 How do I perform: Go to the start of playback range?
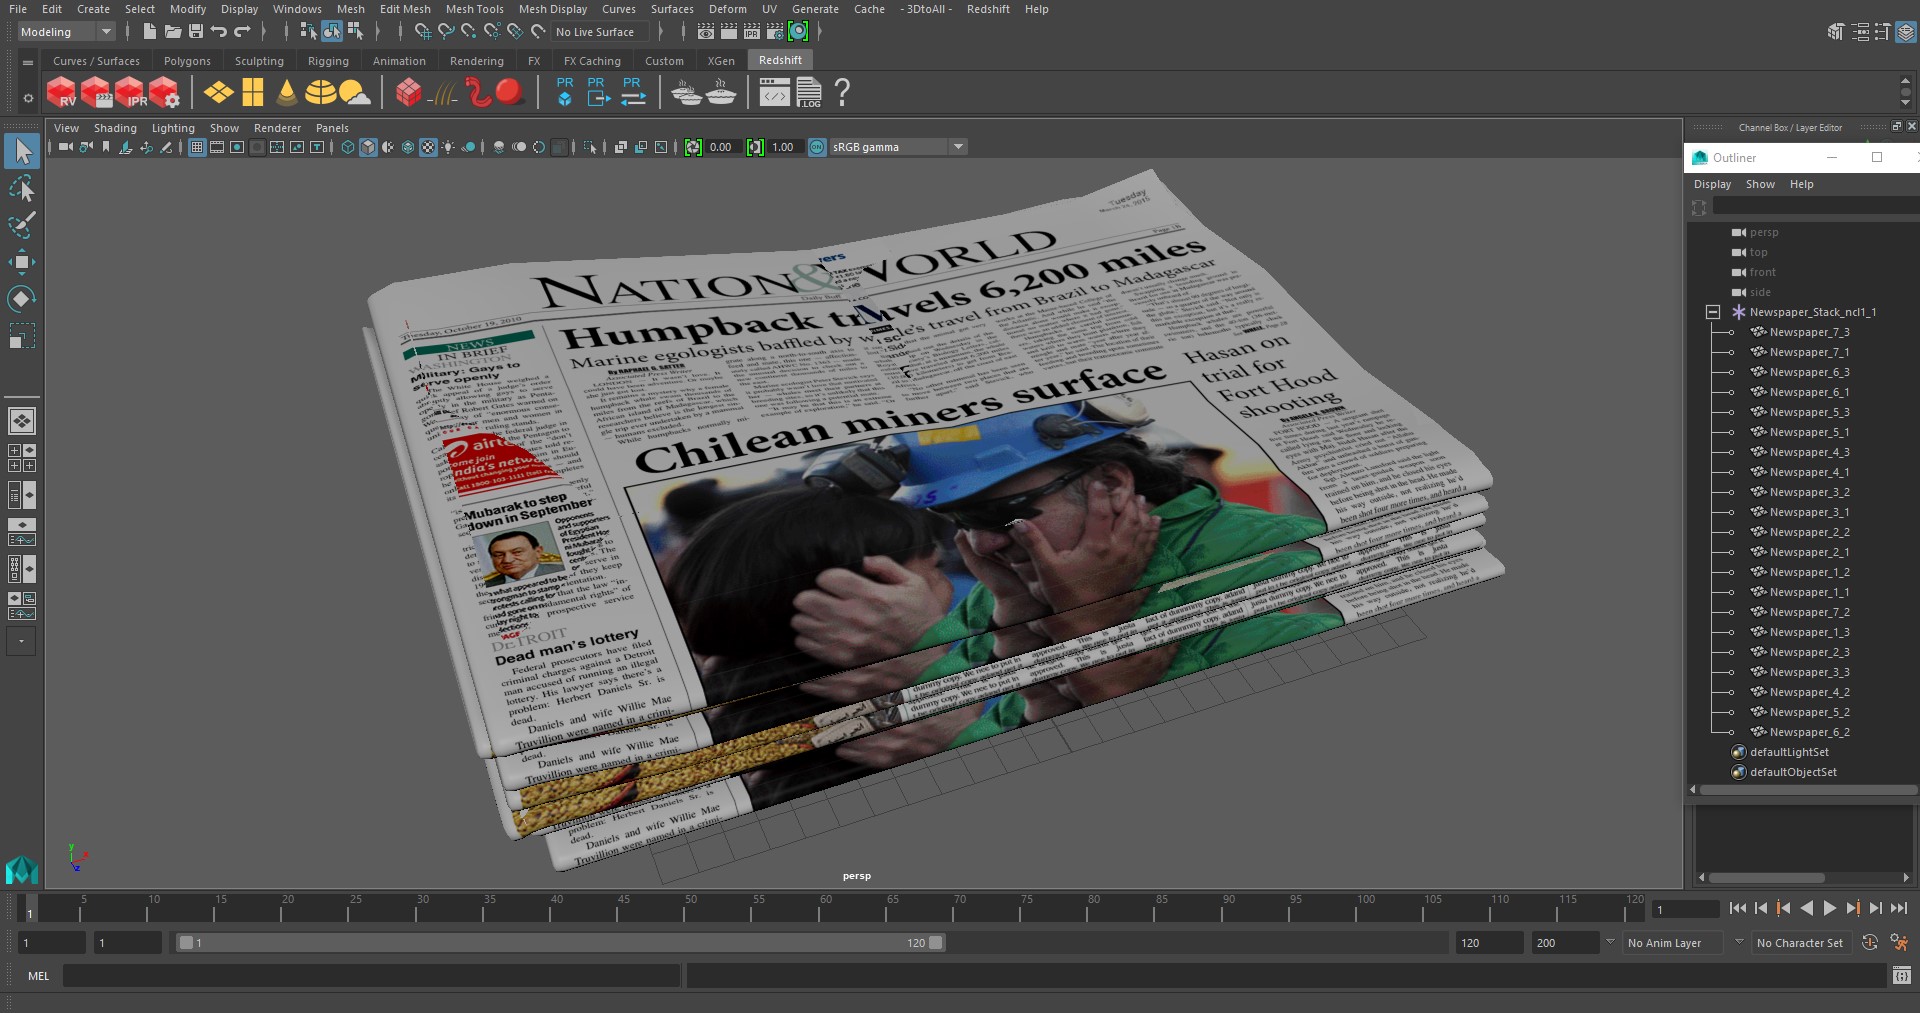1737,908
